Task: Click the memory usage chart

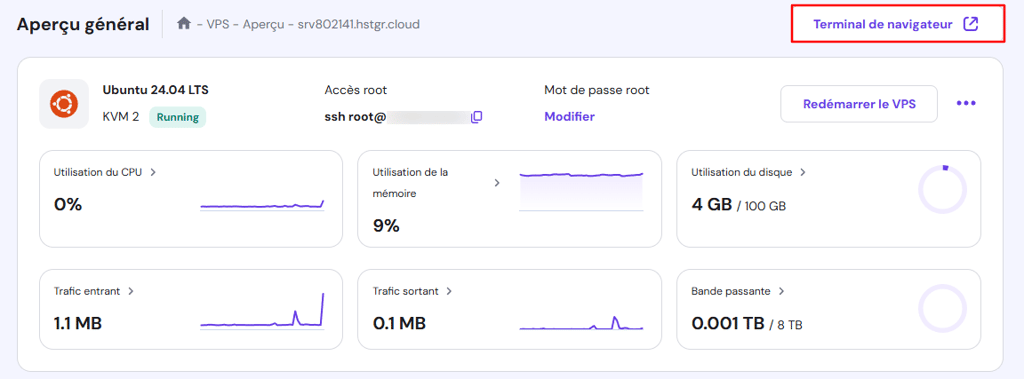Action: pyautogui.click(x=581, y=191)
